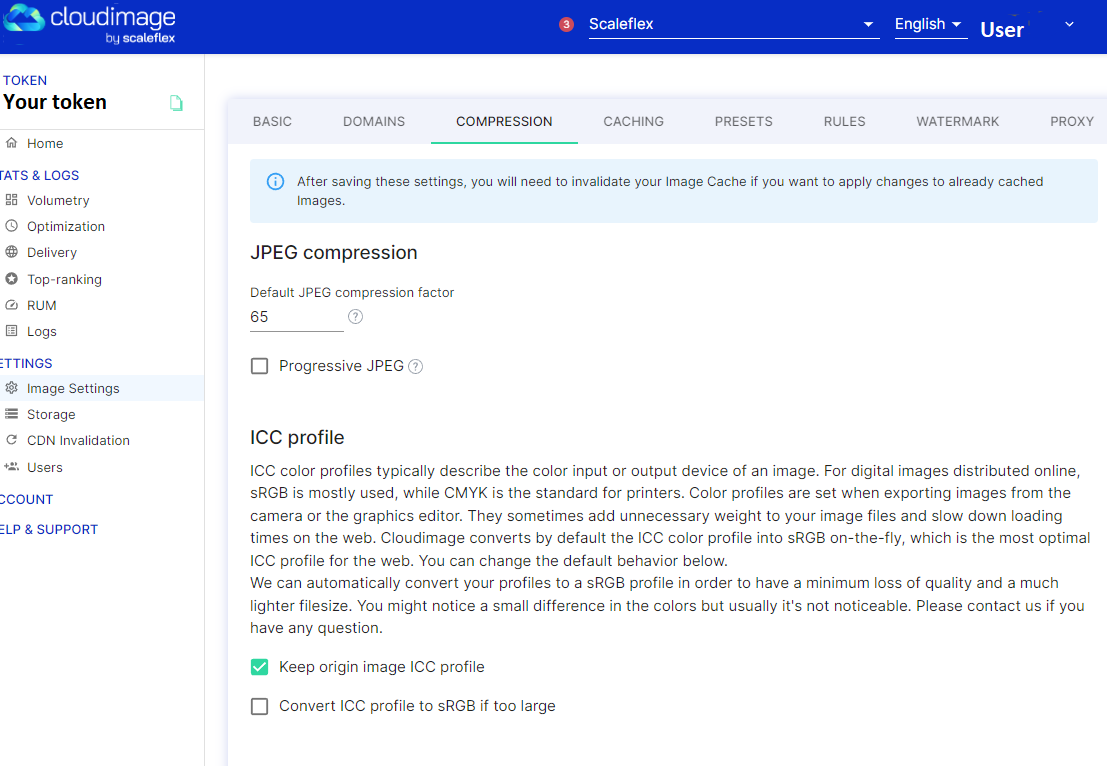Click the red notification badge showing 3
This screenshot has width=1109, height=769.
coord(566,25)
